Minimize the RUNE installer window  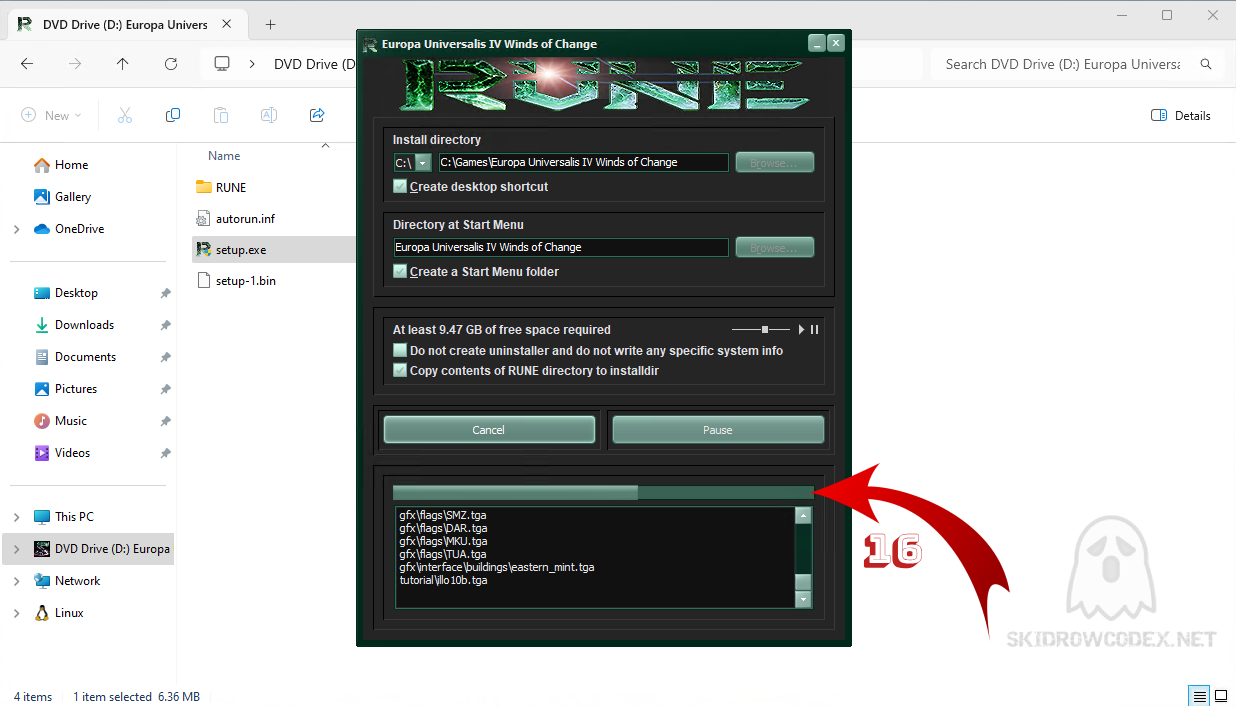tap(817, 43)
